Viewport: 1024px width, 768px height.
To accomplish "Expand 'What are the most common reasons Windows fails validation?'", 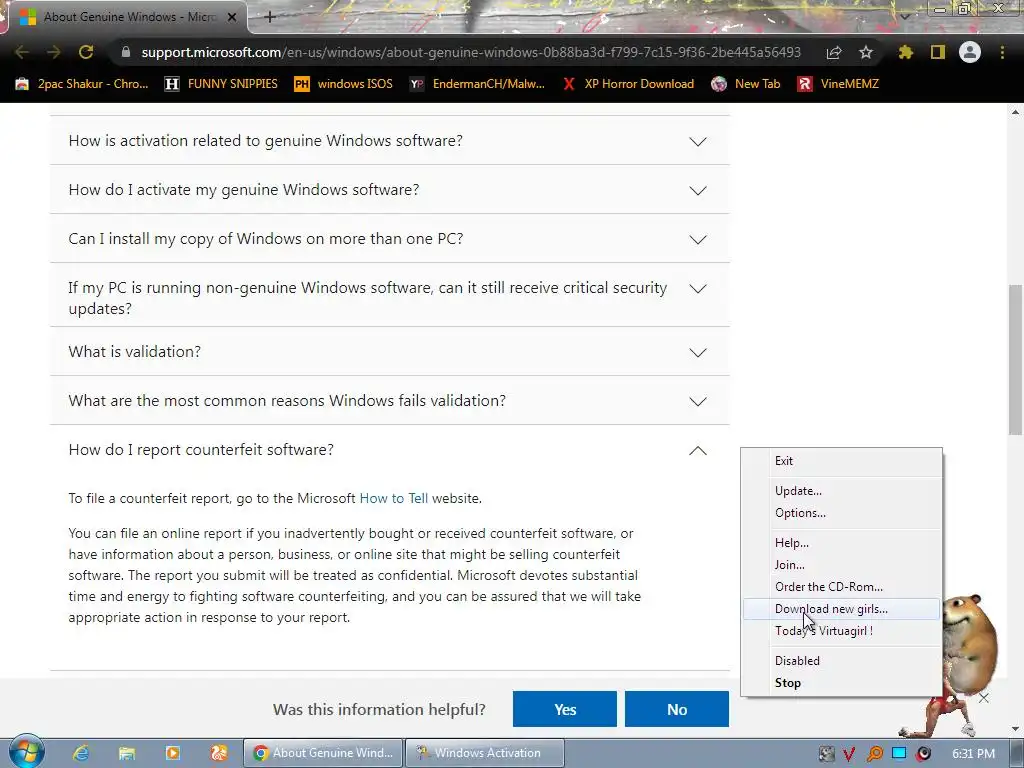I will click(x=389, y=400).
